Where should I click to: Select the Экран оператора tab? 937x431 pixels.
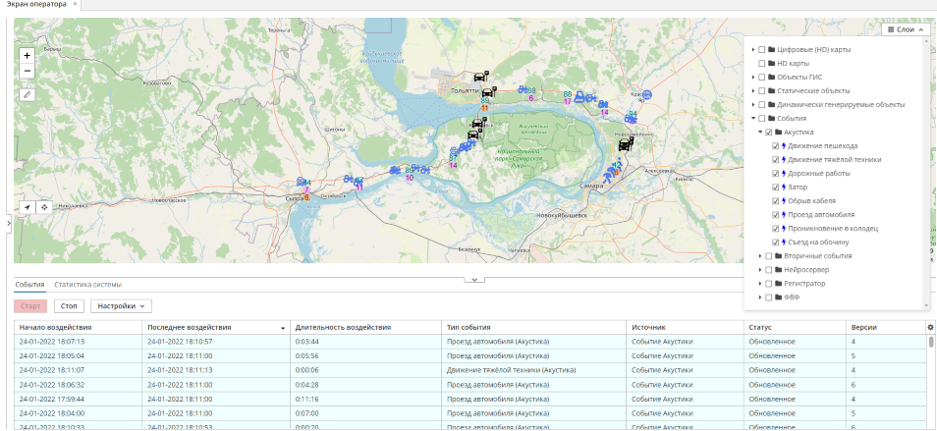tap(37, 4)
